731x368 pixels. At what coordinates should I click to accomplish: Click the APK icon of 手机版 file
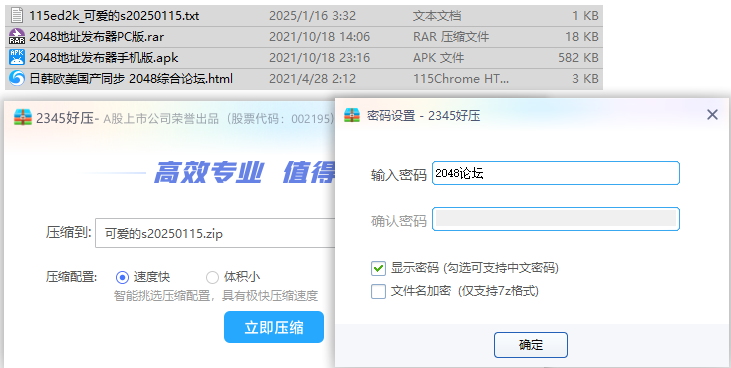(17, 57)
